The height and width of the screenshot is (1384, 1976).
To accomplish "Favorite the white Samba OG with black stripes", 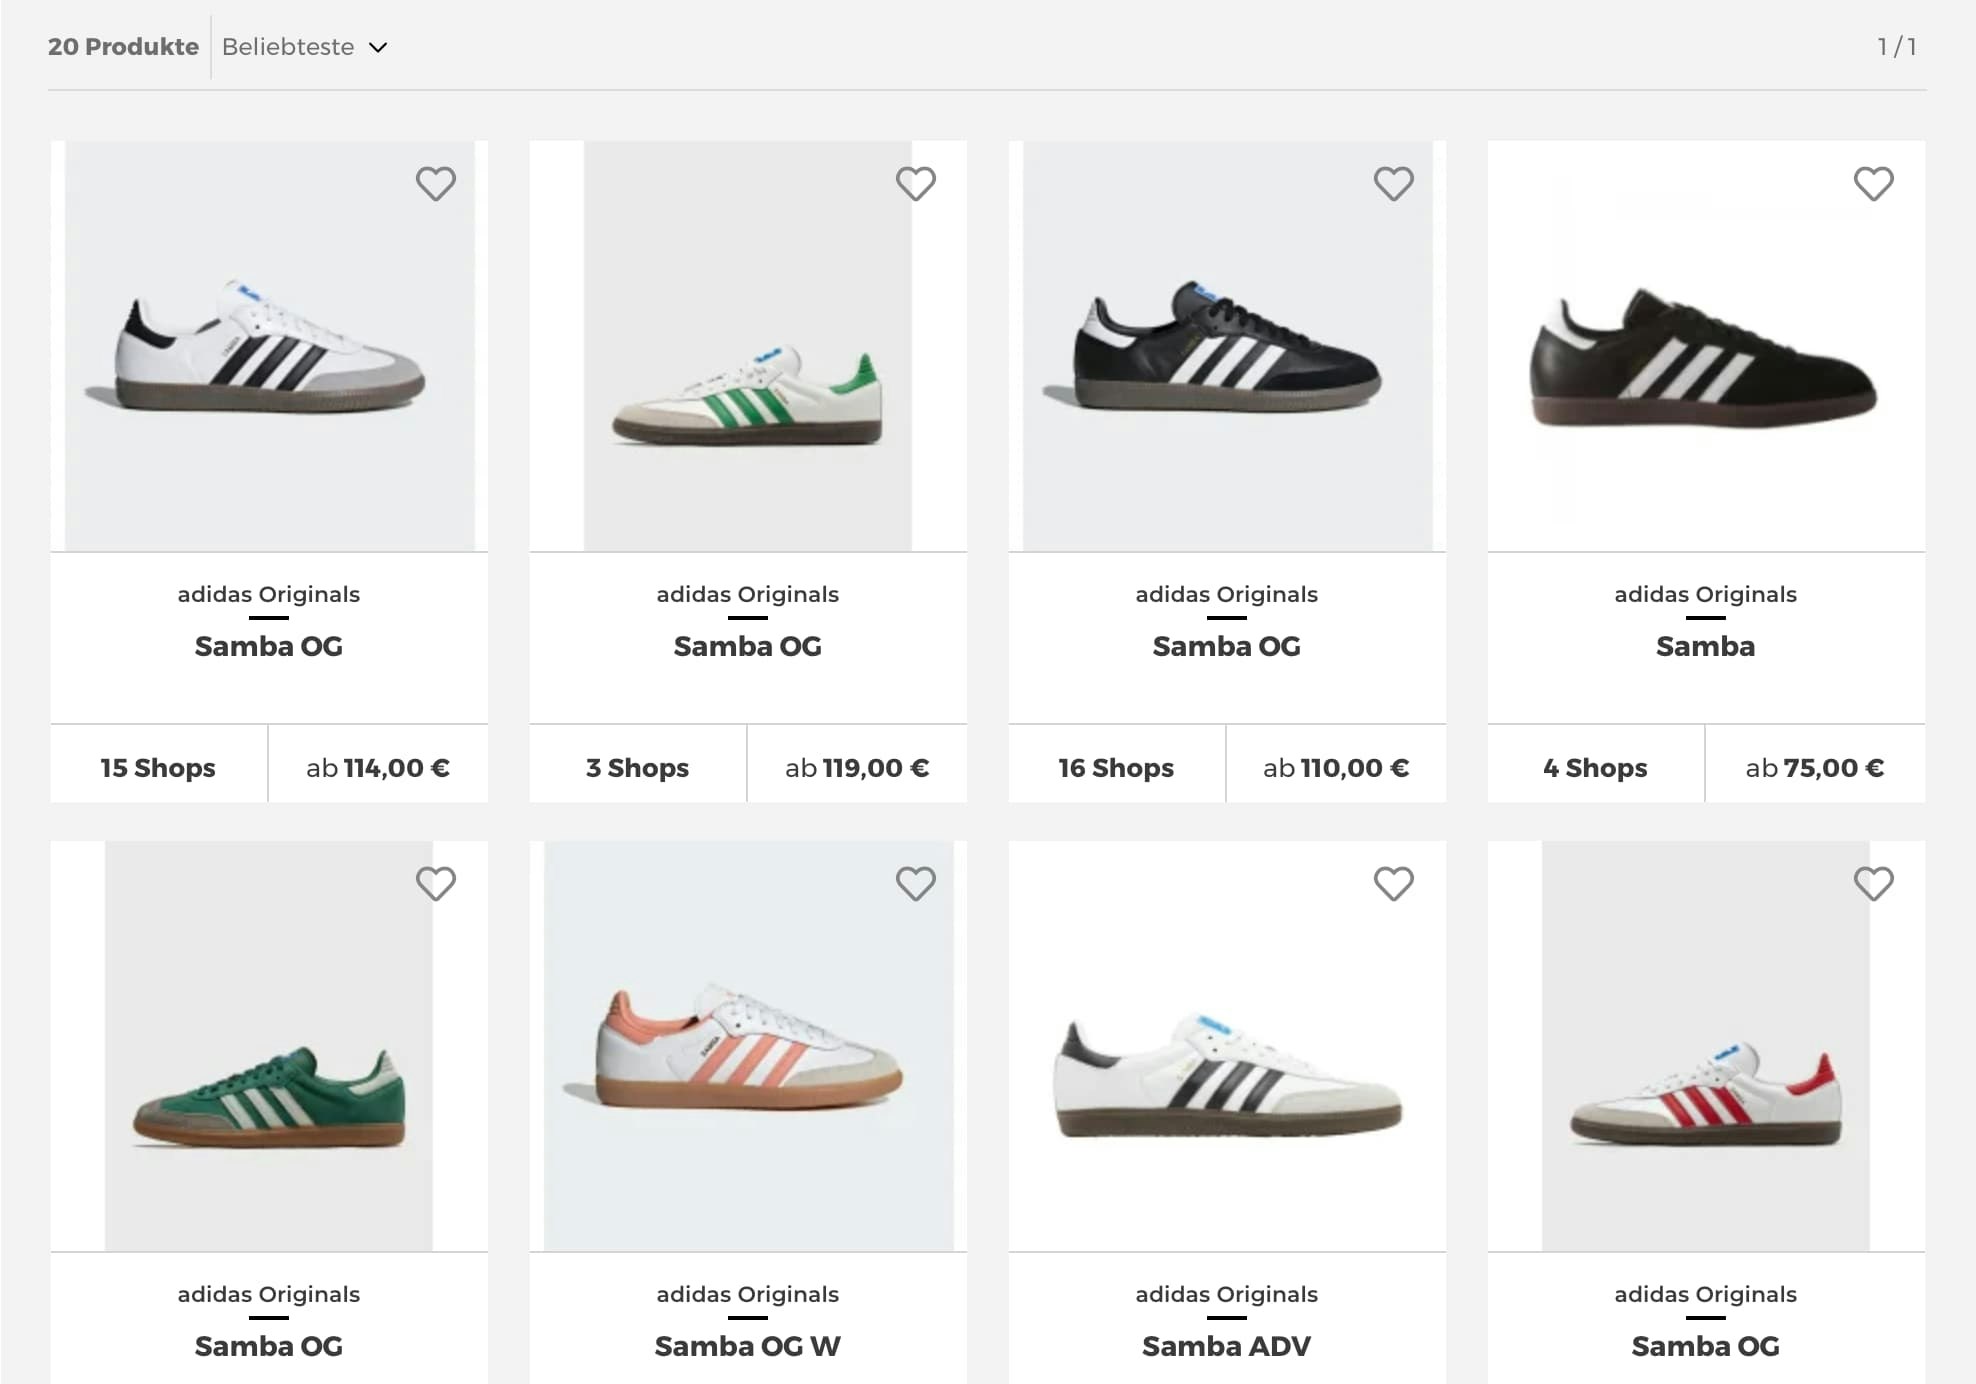I will coord(435,184).
